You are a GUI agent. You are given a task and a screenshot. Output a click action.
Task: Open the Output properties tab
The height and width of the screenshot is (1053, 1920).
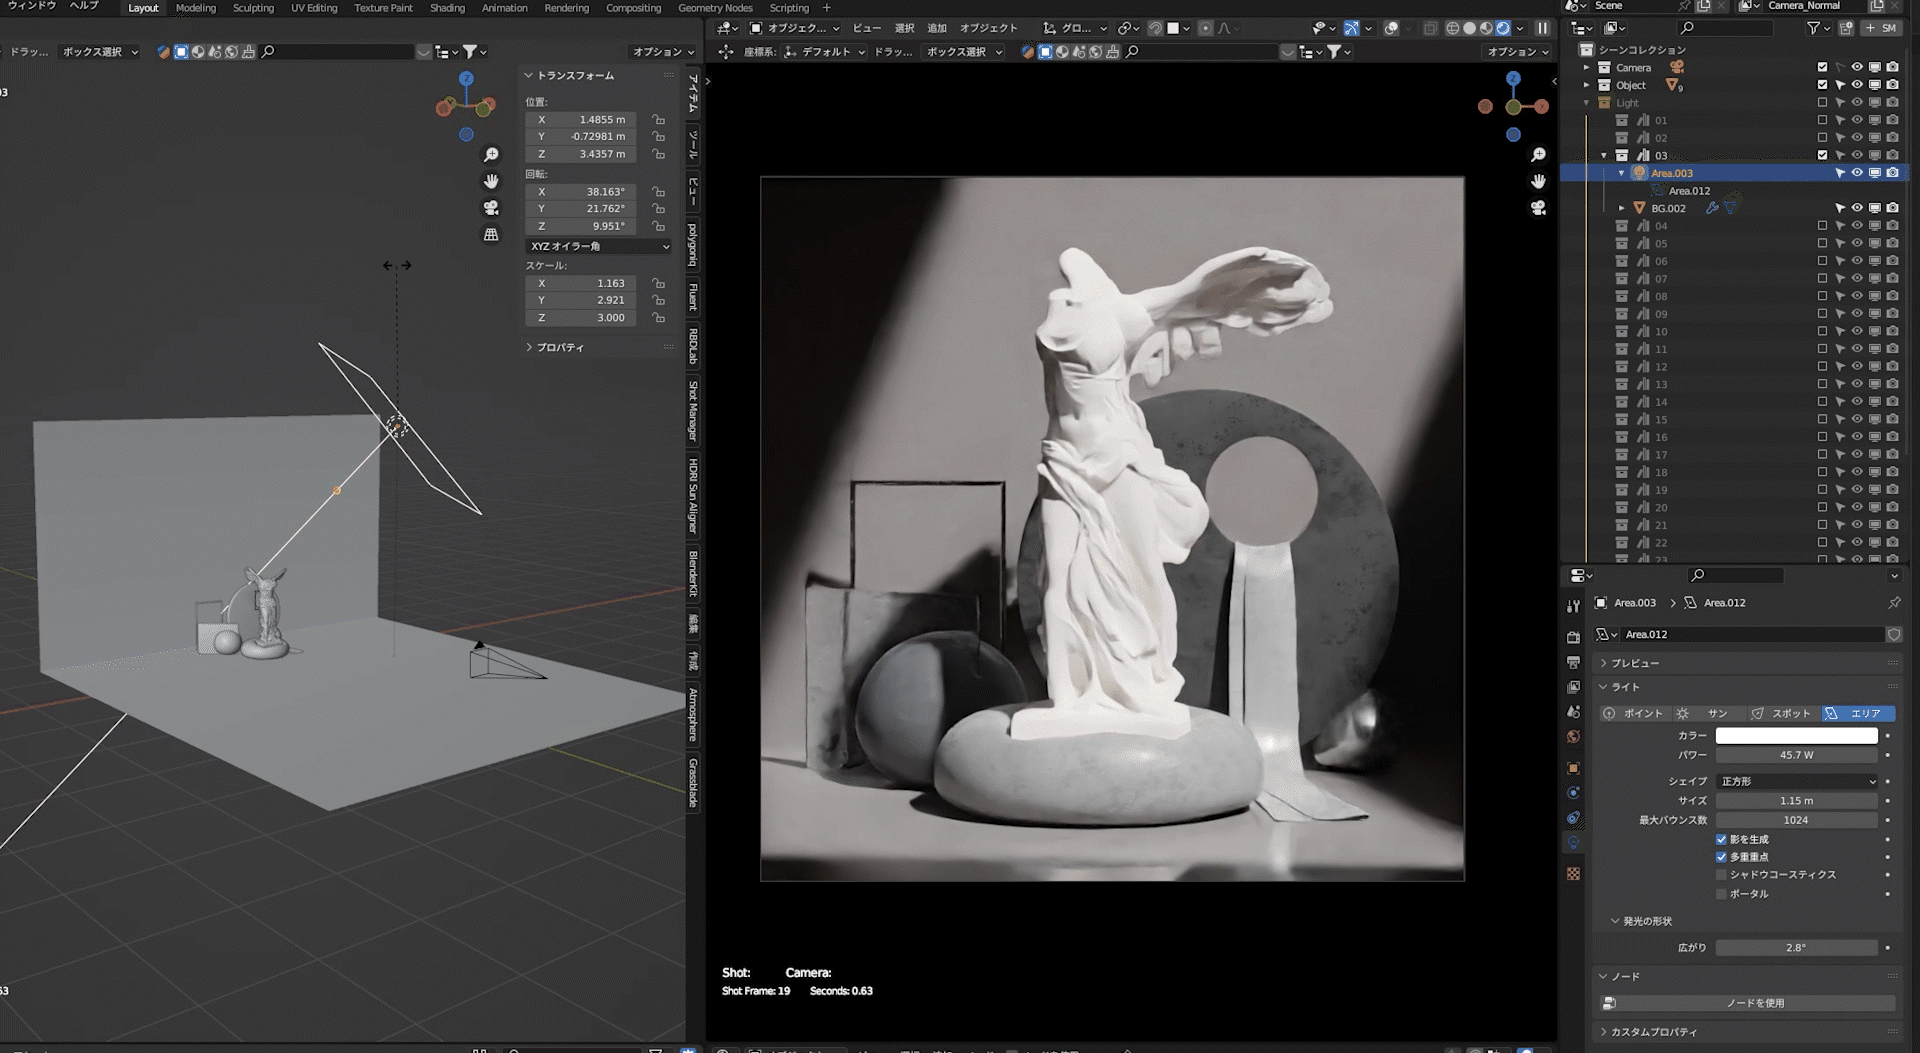[x=1573, y=662]
